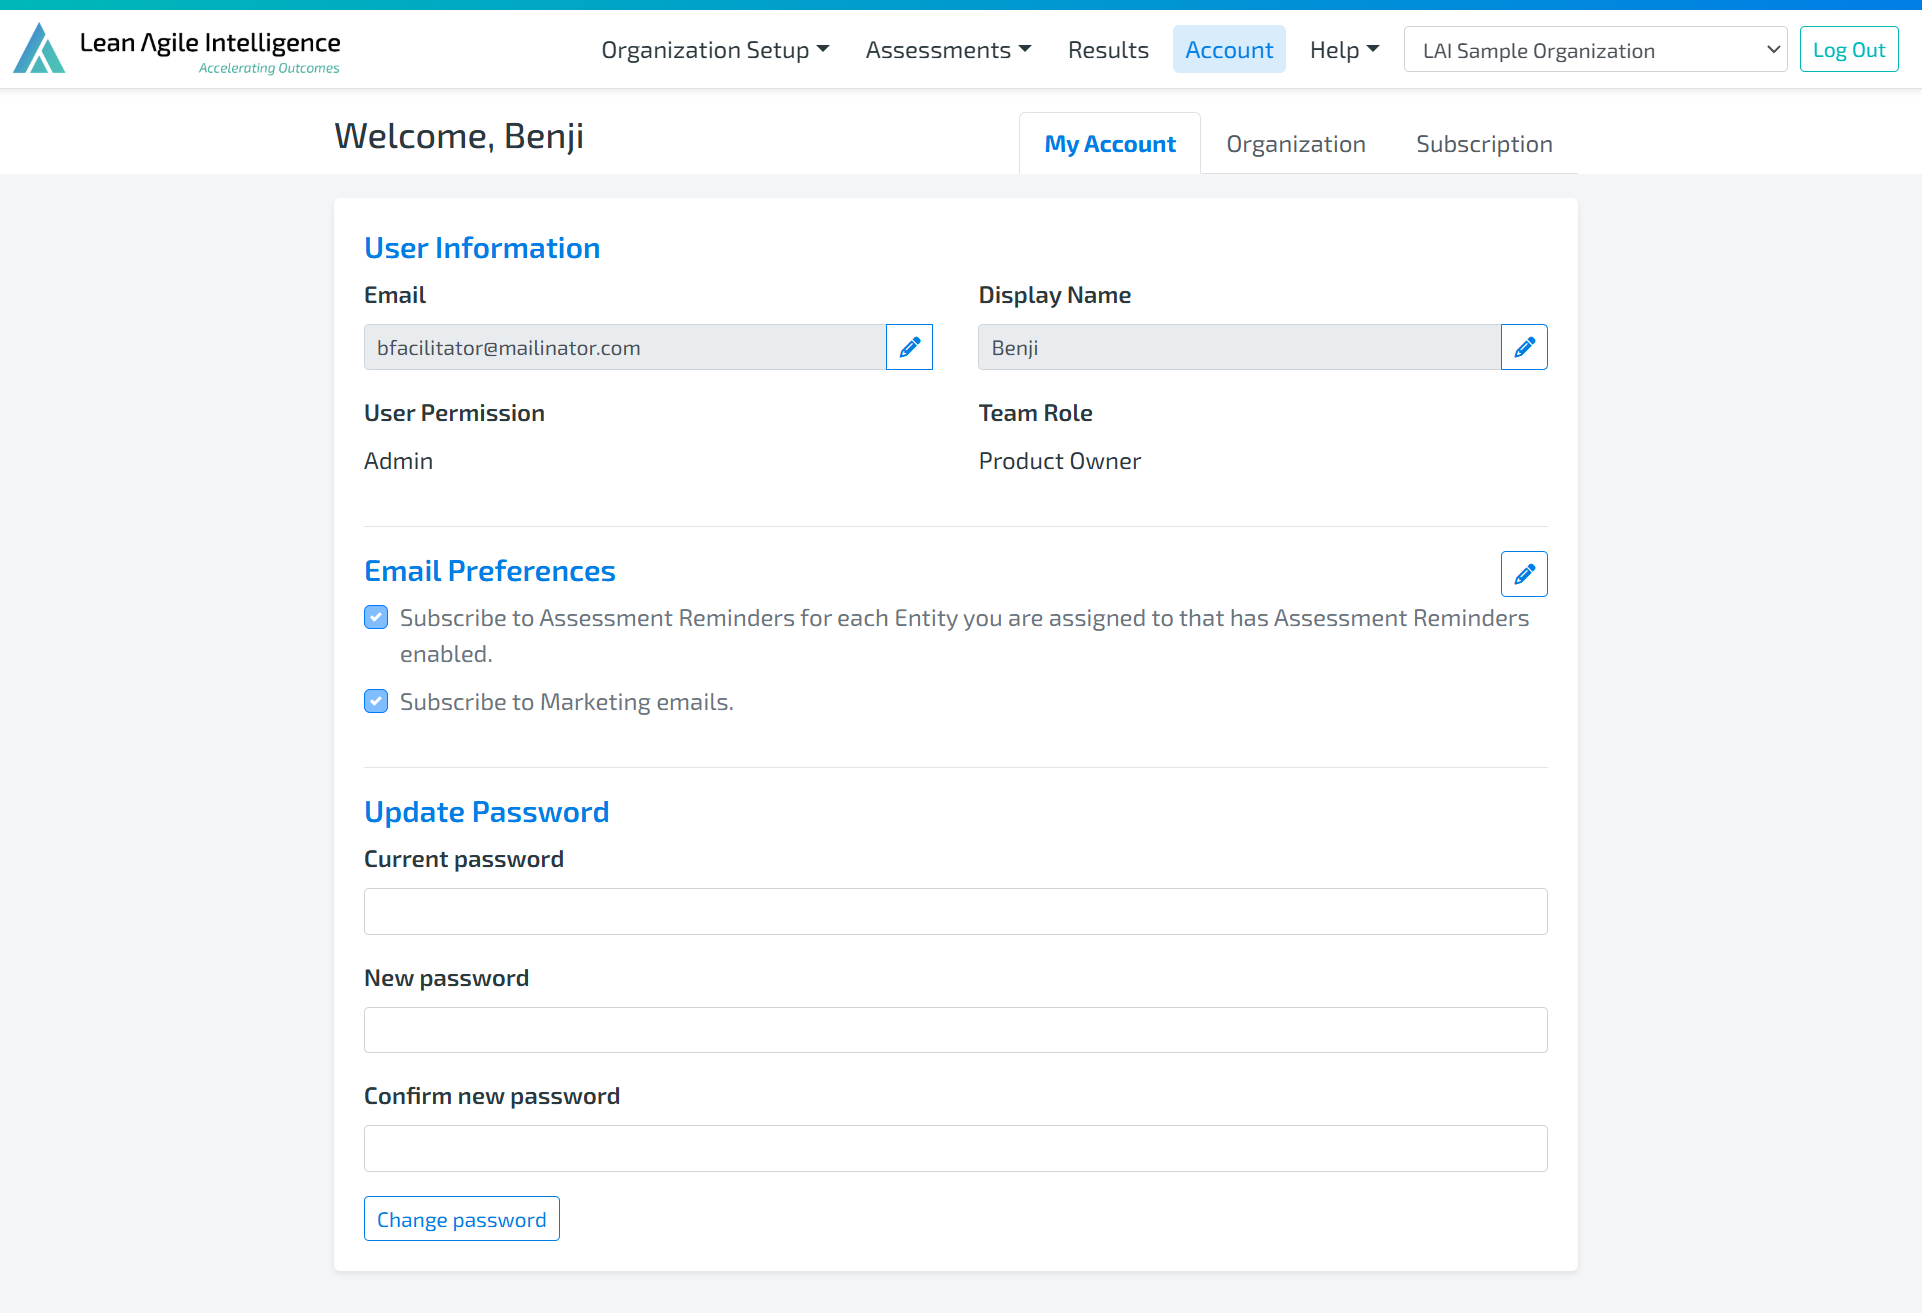
Task: Open the Help dropdown menu
Action: (x=1344, y=50)
